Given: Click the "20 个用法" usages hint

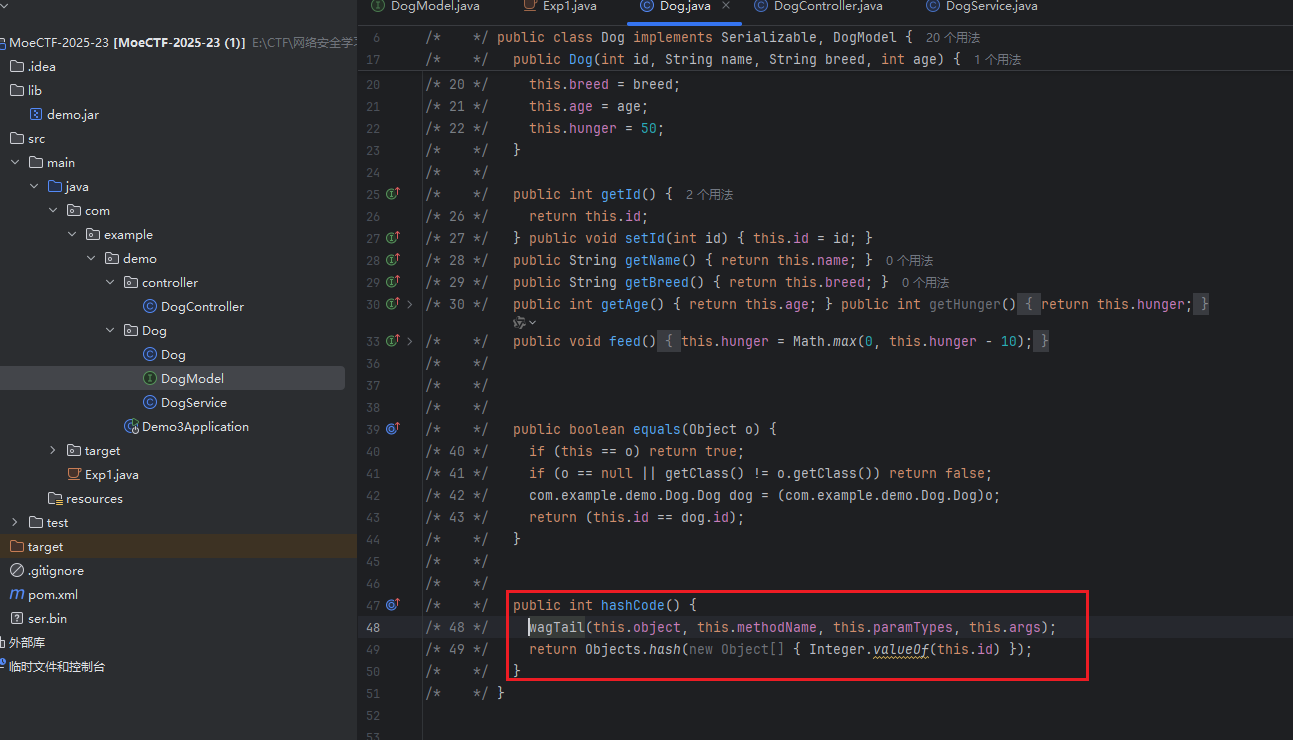Looking at the screenshot, I should (x=953, y=37).
